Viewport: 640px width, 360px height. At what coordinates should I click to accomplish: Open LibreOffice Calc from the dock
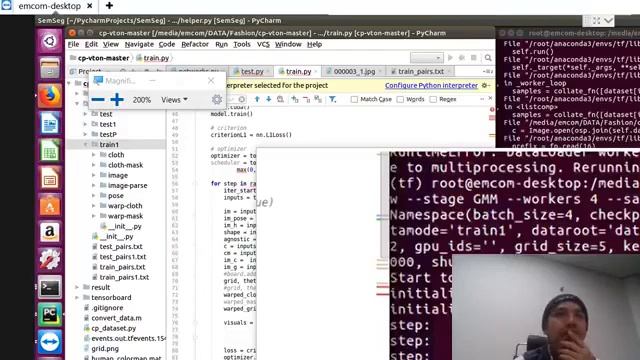click(50, 150)
